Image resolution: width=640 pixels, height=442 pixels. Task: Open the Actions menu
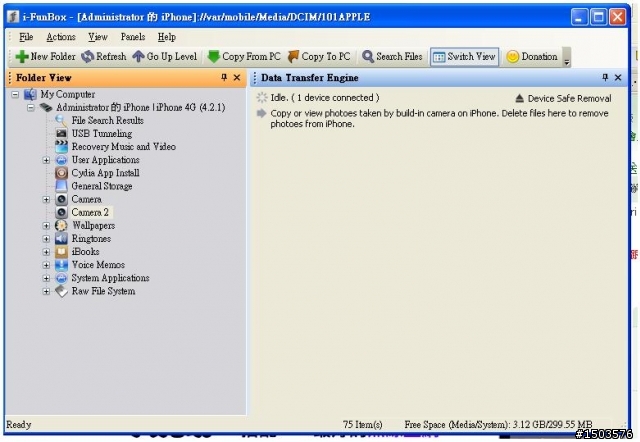(61, 37)
